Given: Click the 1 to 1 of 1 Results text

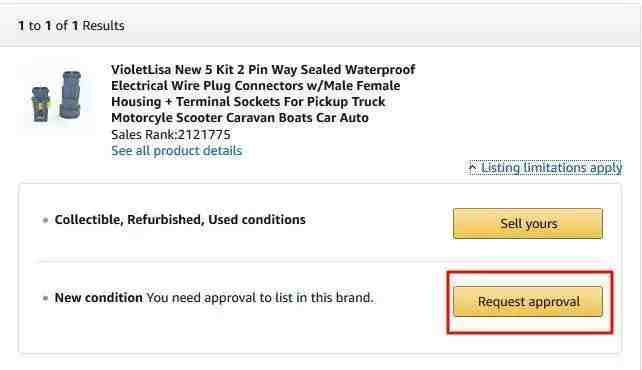Looking at the screenshot, I should click(71, 26).
